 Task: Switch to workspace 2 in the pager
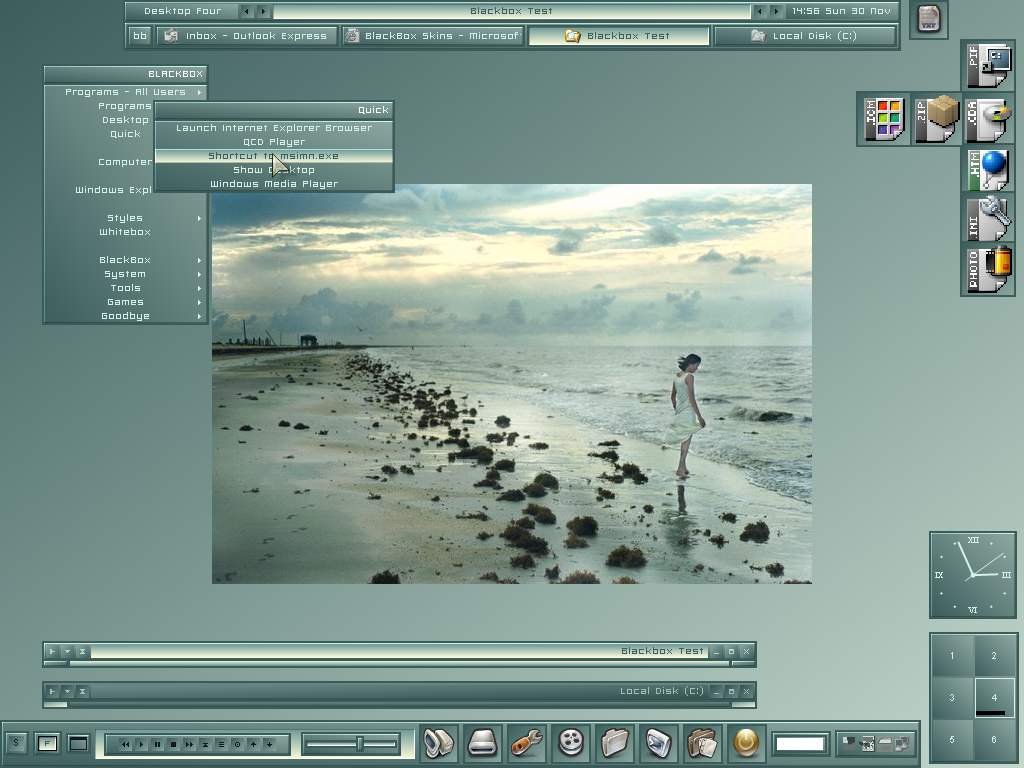(x=993, y=656)
